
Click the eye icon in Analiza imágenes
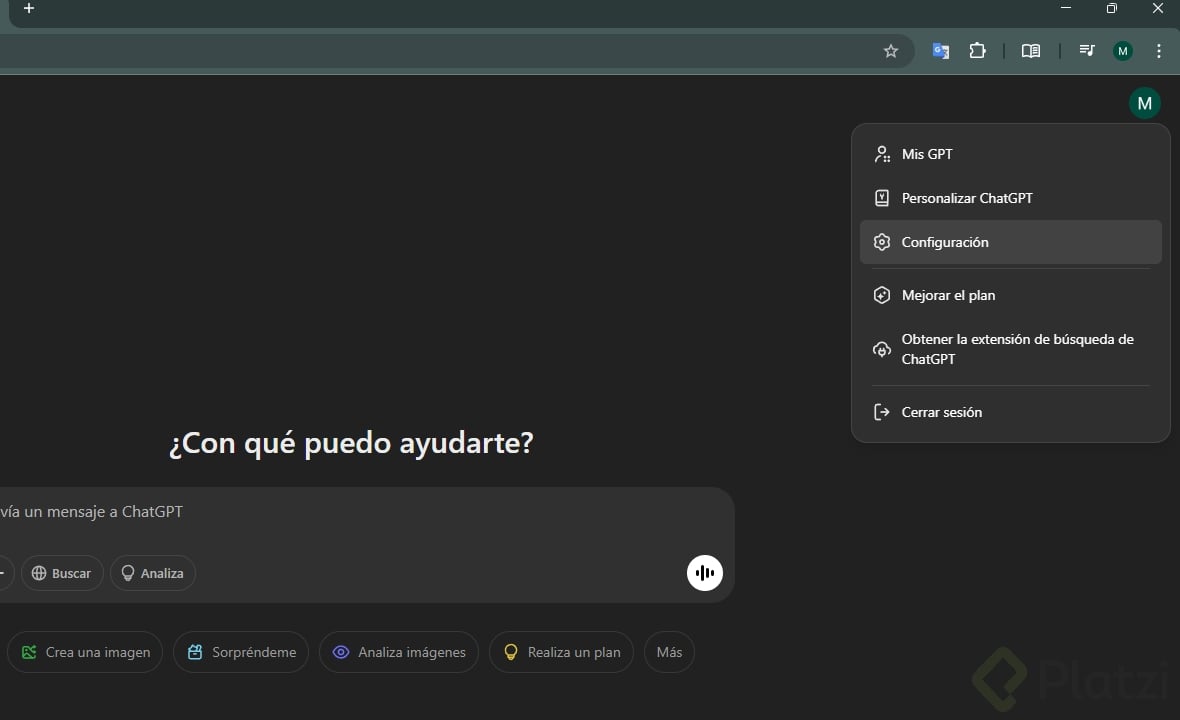click(341, 652)
